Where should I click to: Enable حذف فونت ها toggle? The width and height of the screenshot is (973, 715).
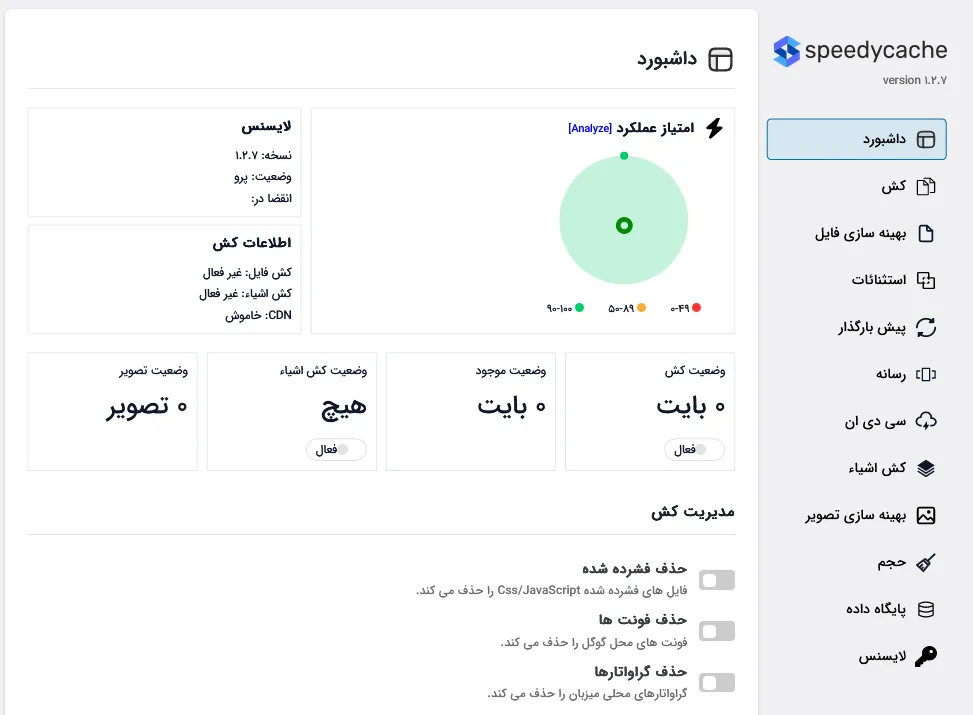[x=717, y=631]
